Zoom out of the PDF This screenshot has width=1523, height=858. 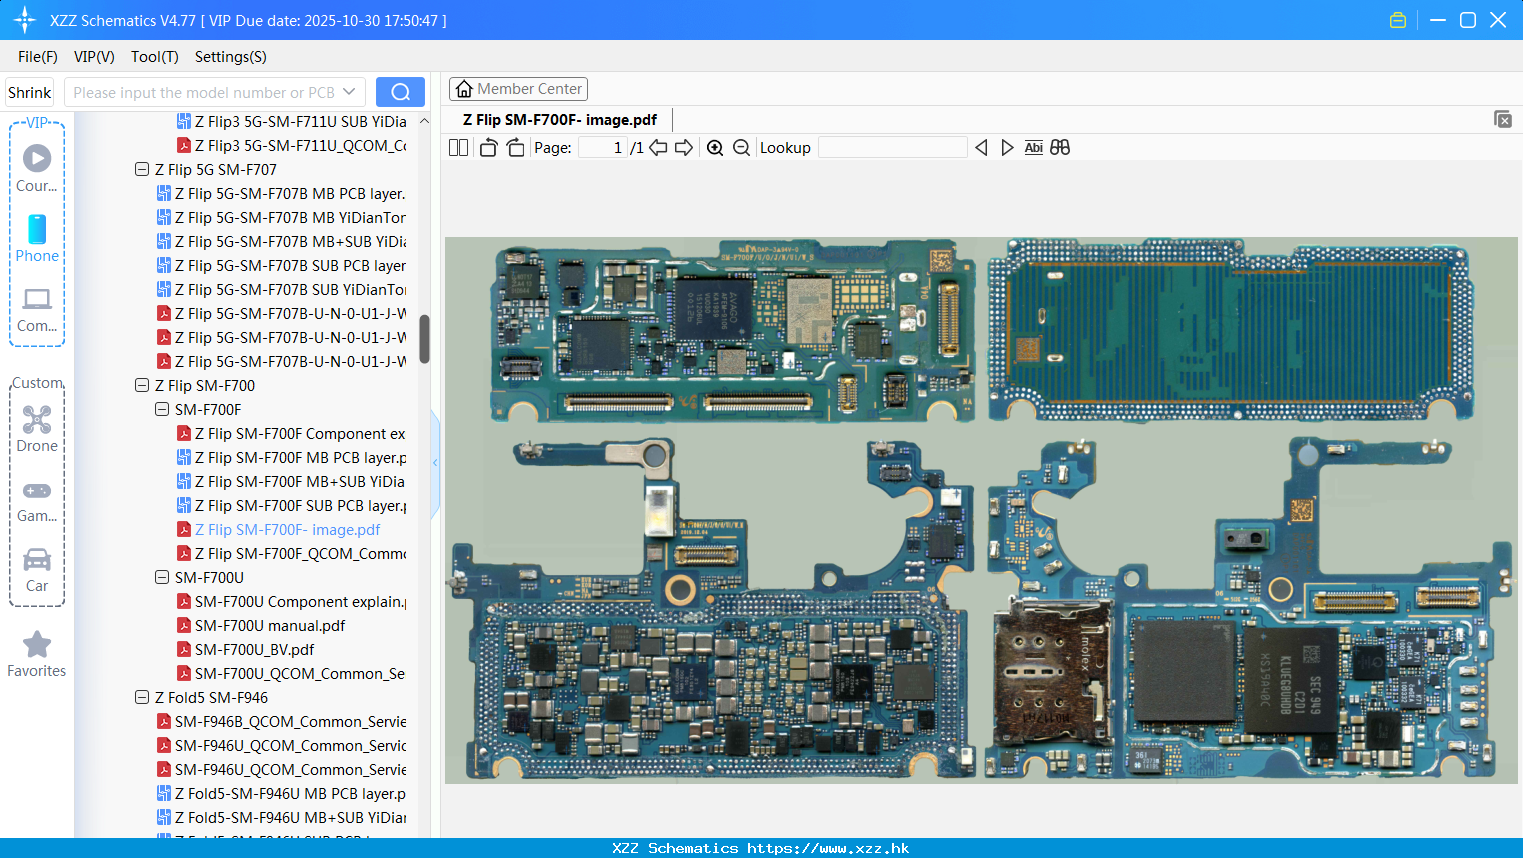pos(741,148)
